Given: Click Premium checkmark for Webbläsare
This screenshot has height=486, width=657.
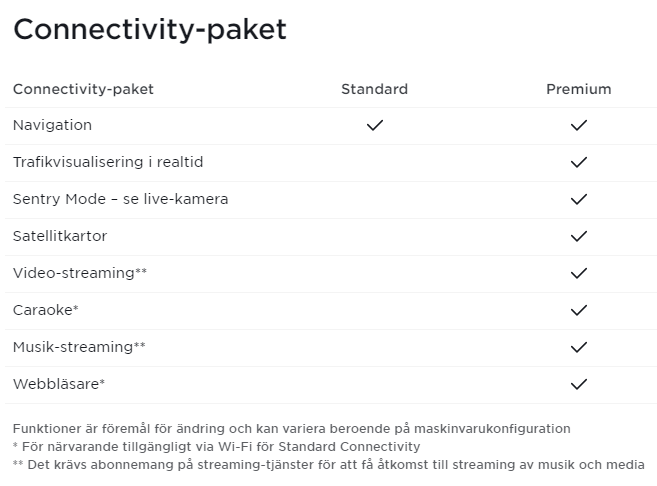Looking at the screenshot, I should pos(578,384).
